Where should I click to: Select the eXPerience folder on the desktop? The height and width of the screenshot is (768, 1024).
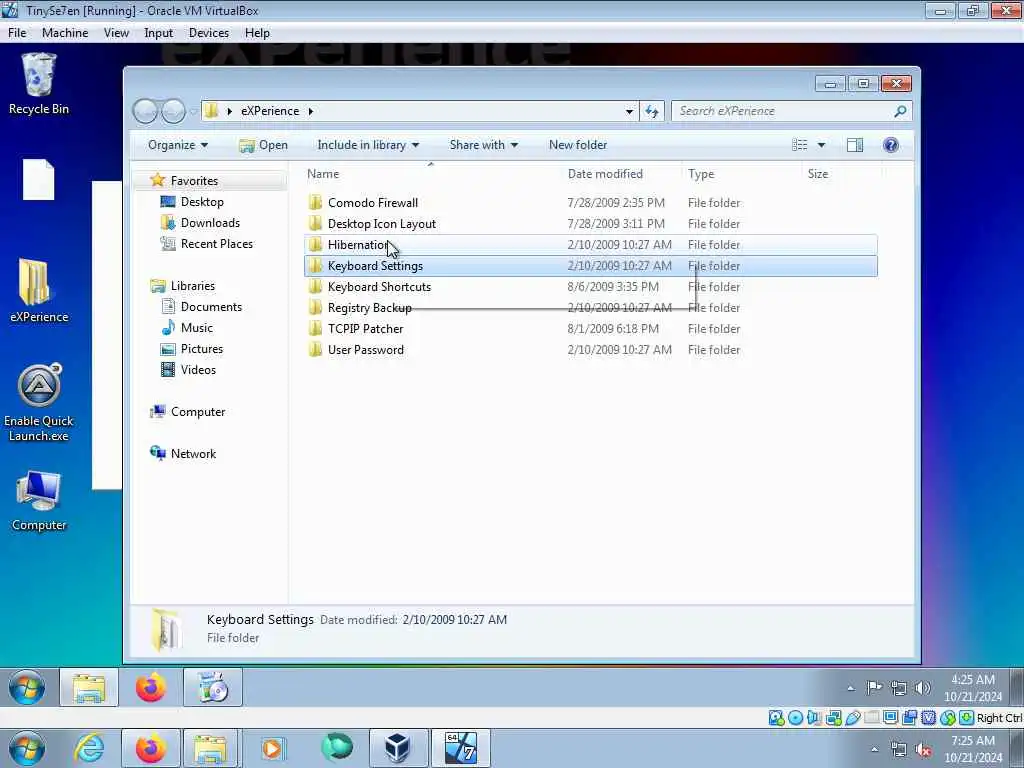[39, 291]
